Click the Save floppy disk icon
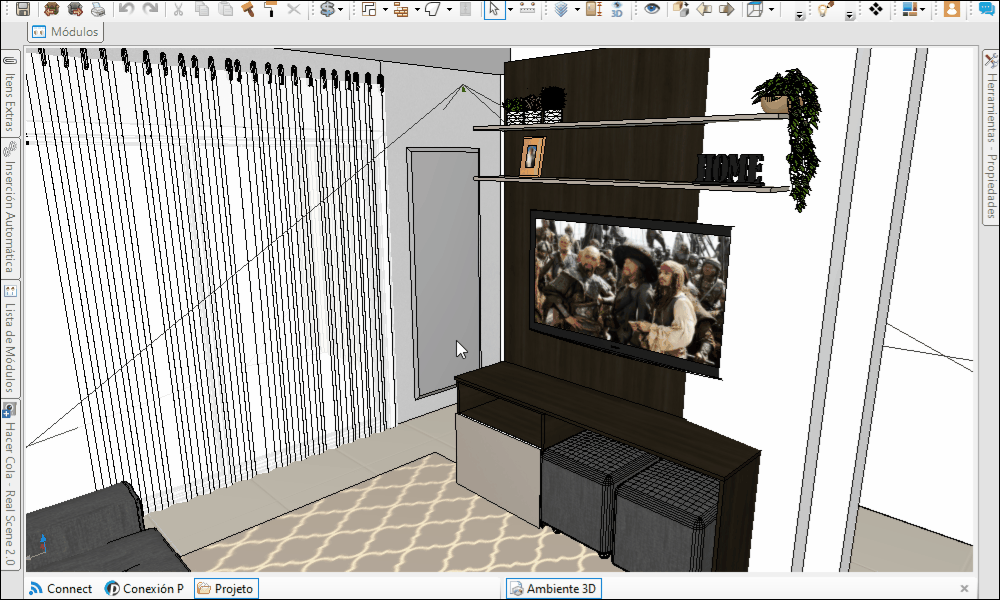 pyautogui.click(x=22, y=10)
